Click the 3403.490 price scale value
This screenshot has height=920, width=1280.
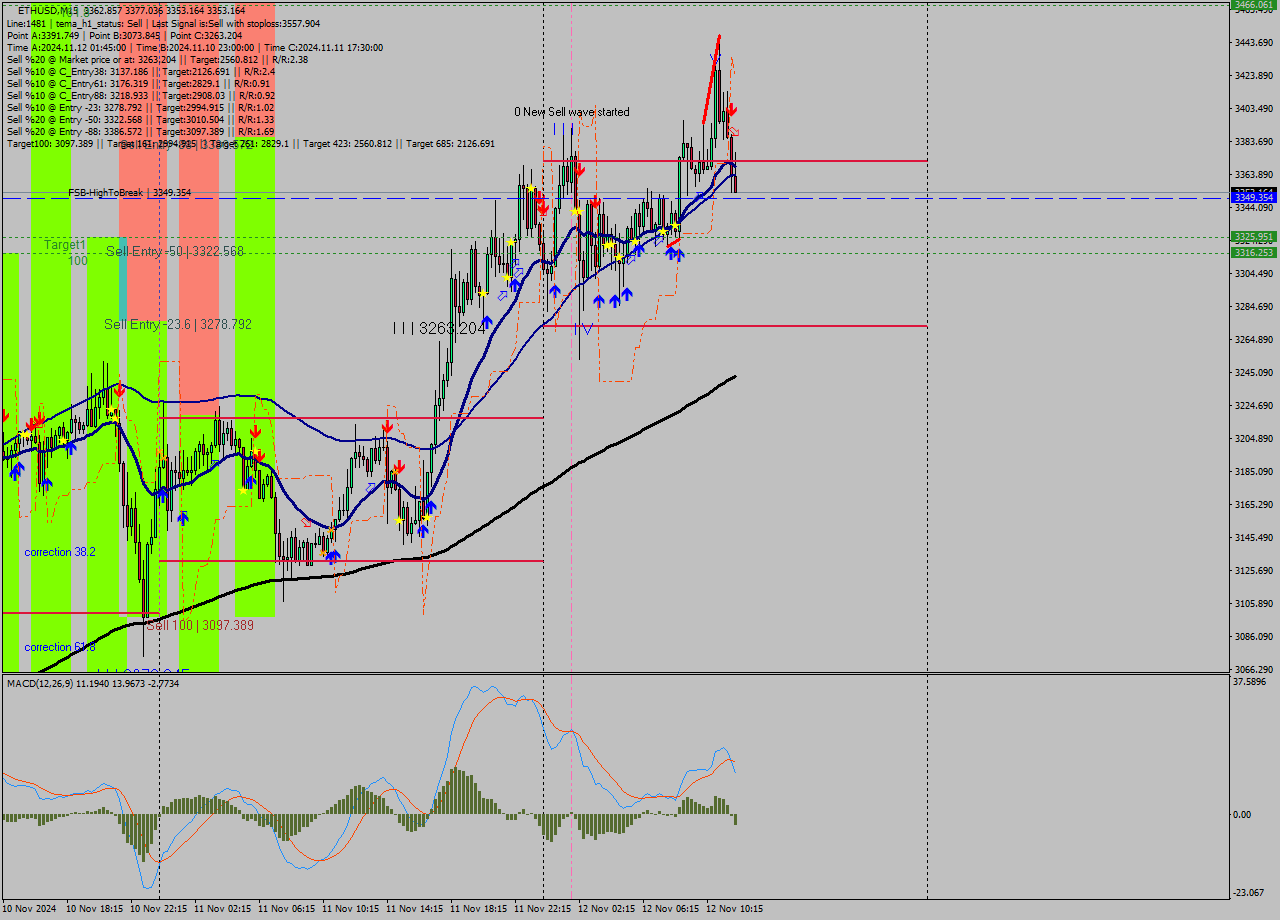1254,108
